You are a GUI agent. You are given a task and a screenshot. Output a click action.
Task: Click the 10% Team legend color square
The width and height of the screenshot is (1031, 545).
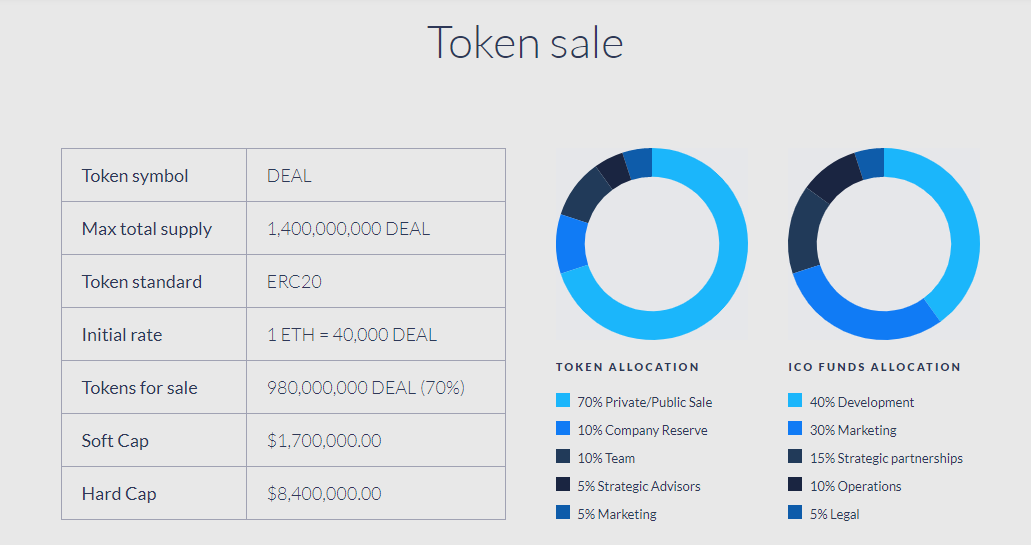[x=563, y=456]
